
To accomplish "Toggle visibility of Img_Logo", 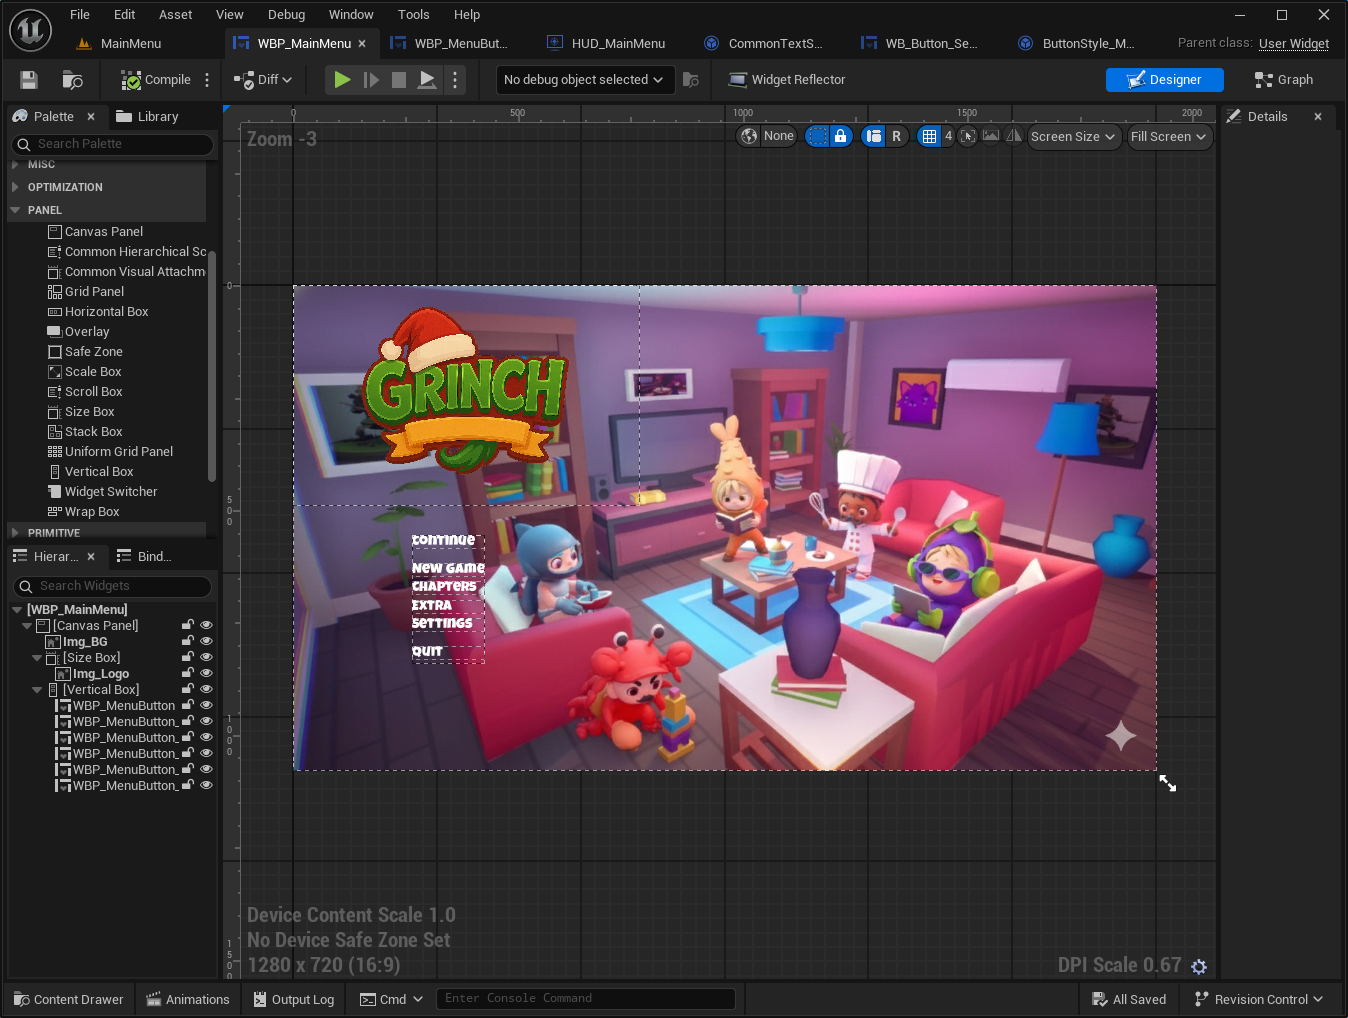I will (x=206, y=674).
